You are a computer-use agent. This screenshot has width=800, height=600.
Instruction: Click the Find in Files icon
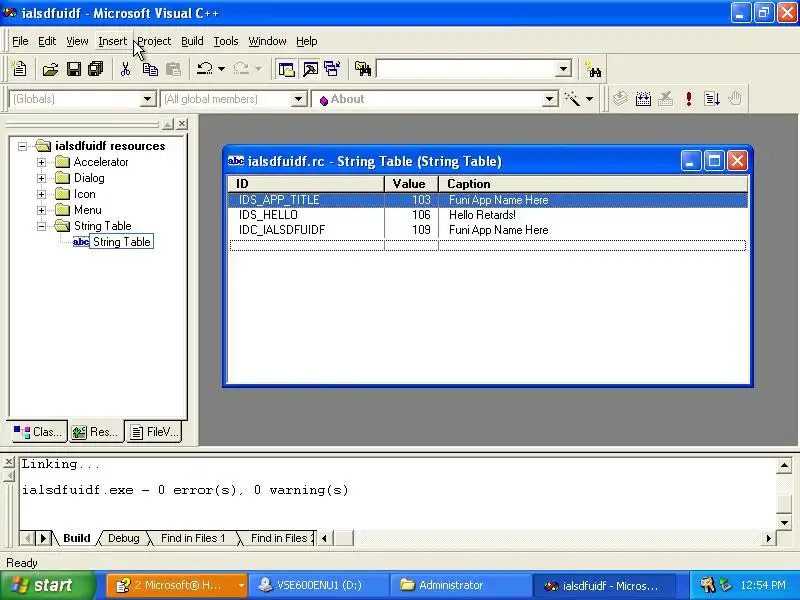pos(363,69)
